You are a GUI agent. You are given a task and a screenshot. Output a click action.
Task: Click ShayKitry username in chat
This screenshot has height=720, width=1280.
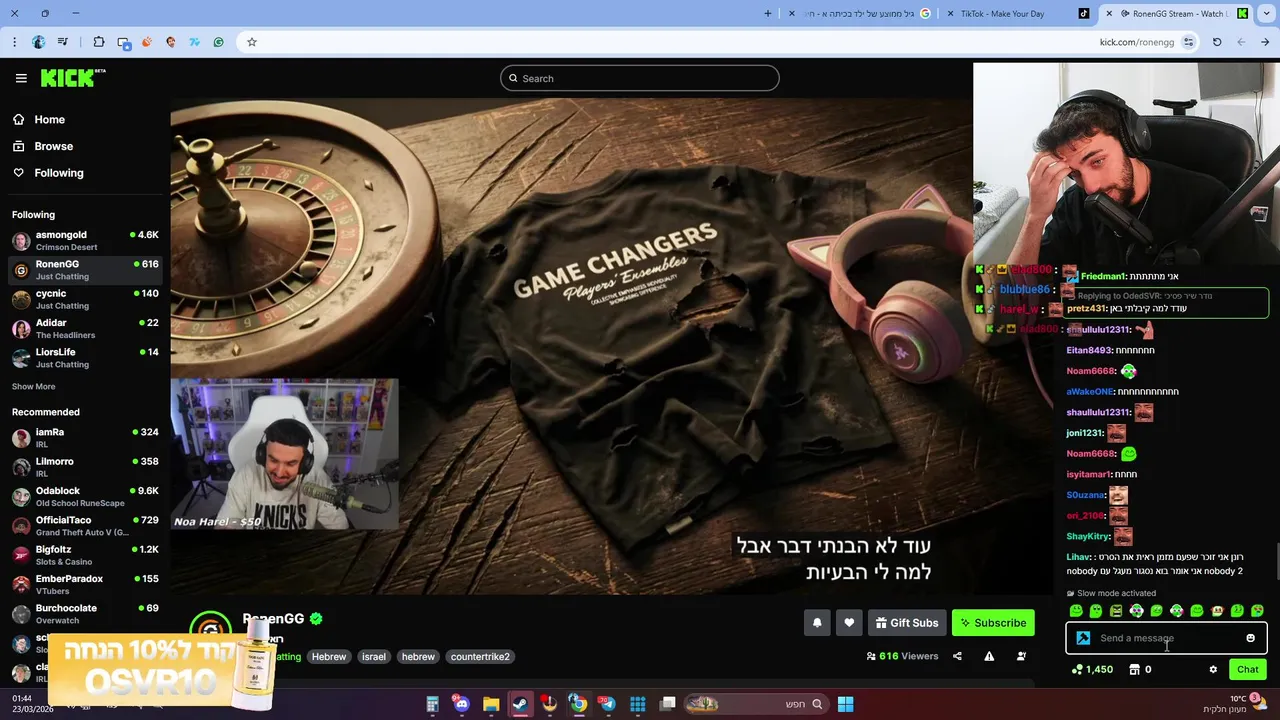(x=1088, y=537)
